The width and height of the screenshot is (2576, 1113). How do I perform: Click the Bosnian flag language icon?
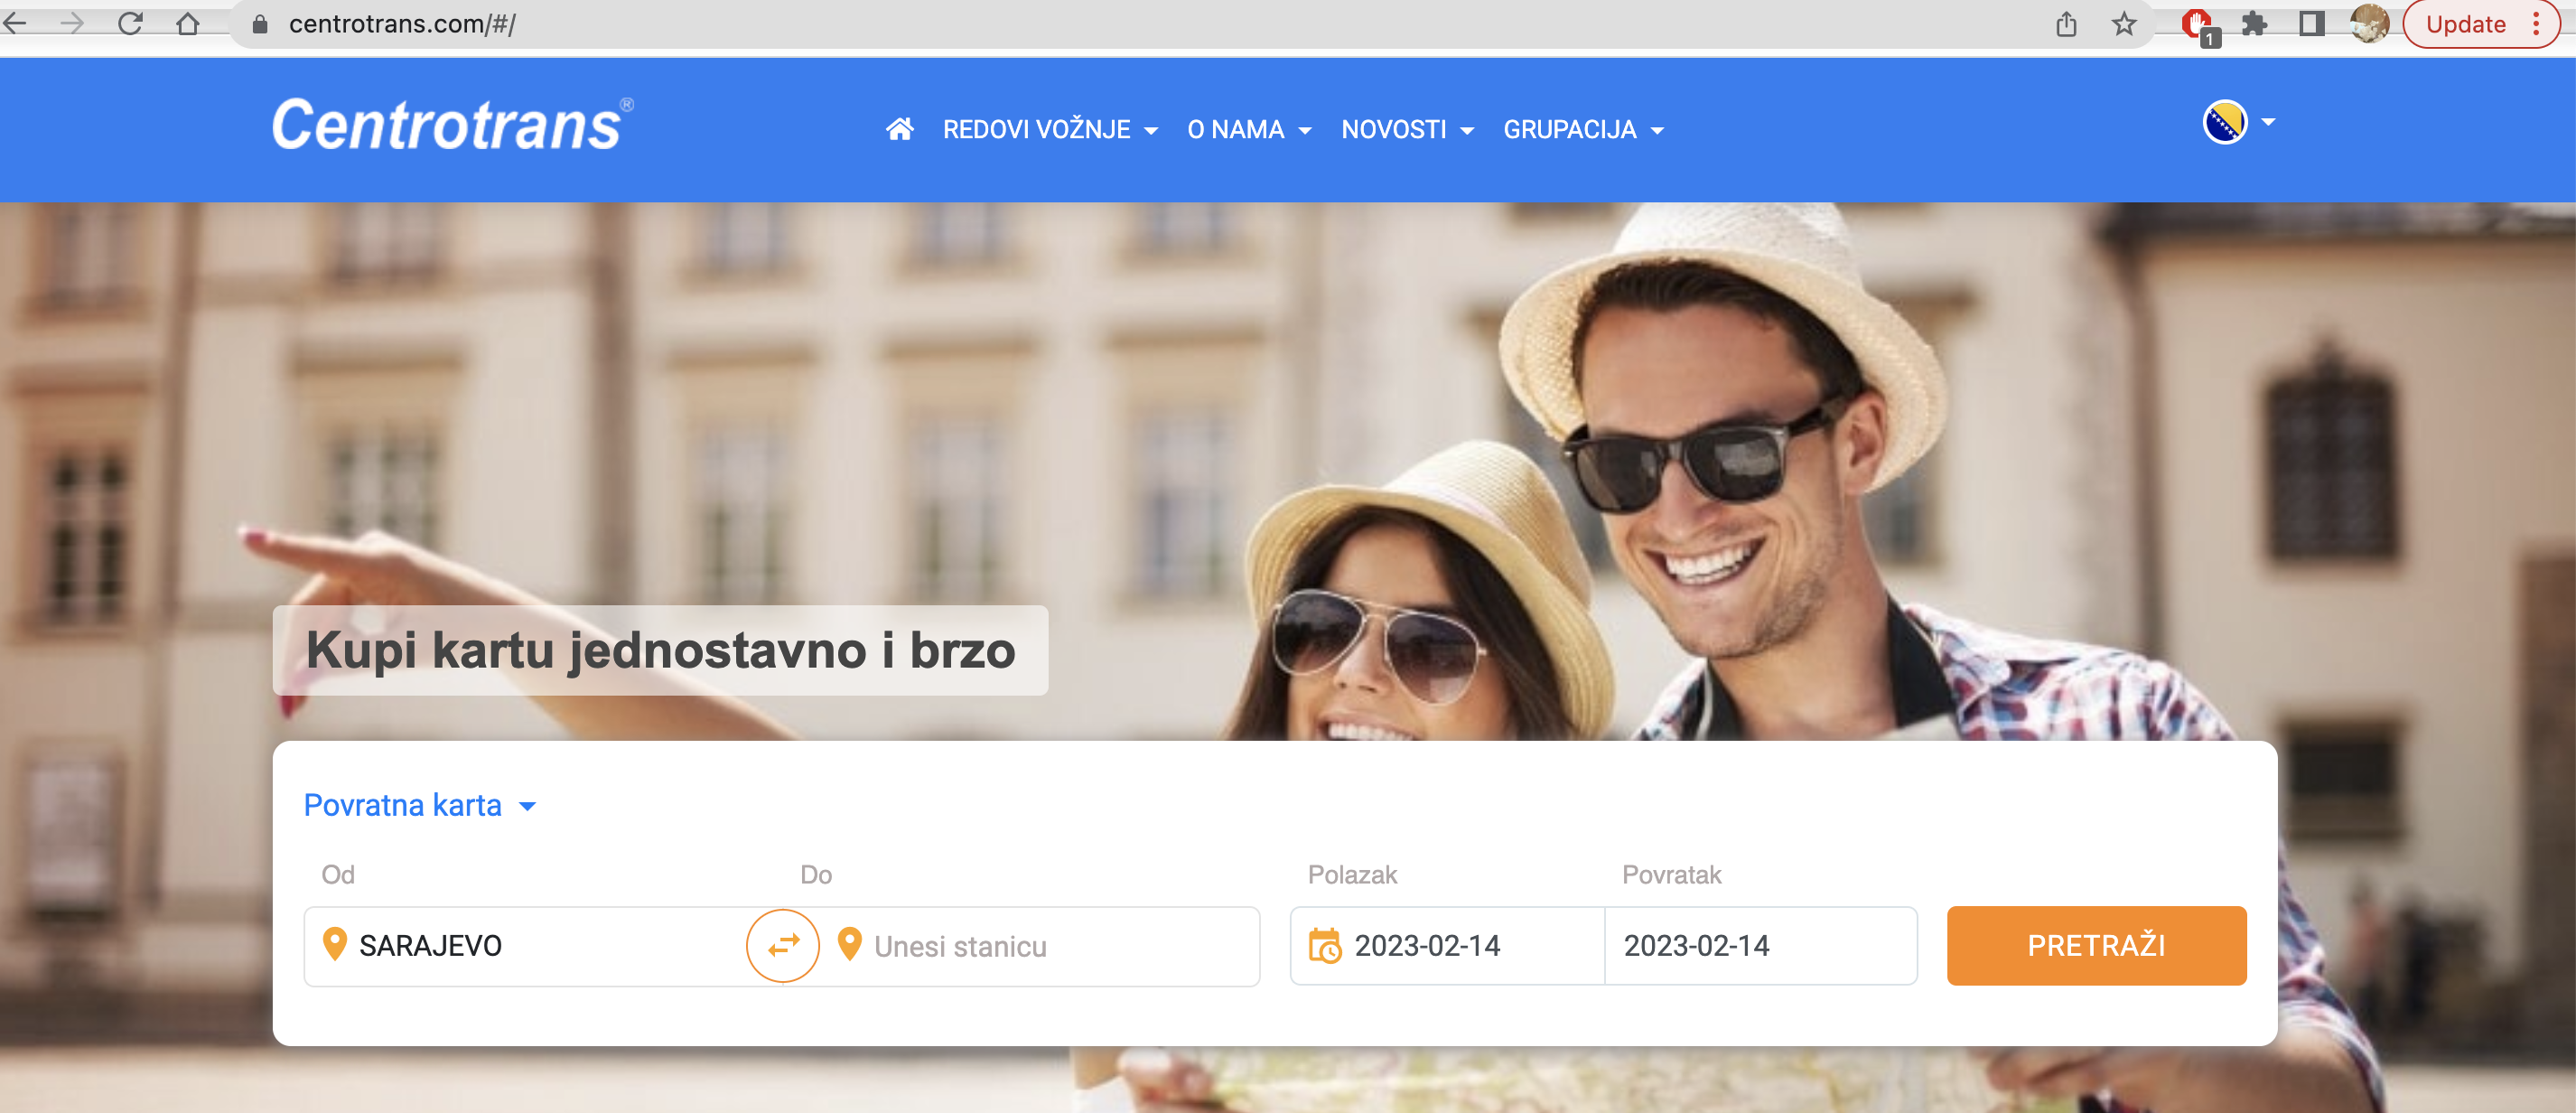click(x=2225, y=123)
